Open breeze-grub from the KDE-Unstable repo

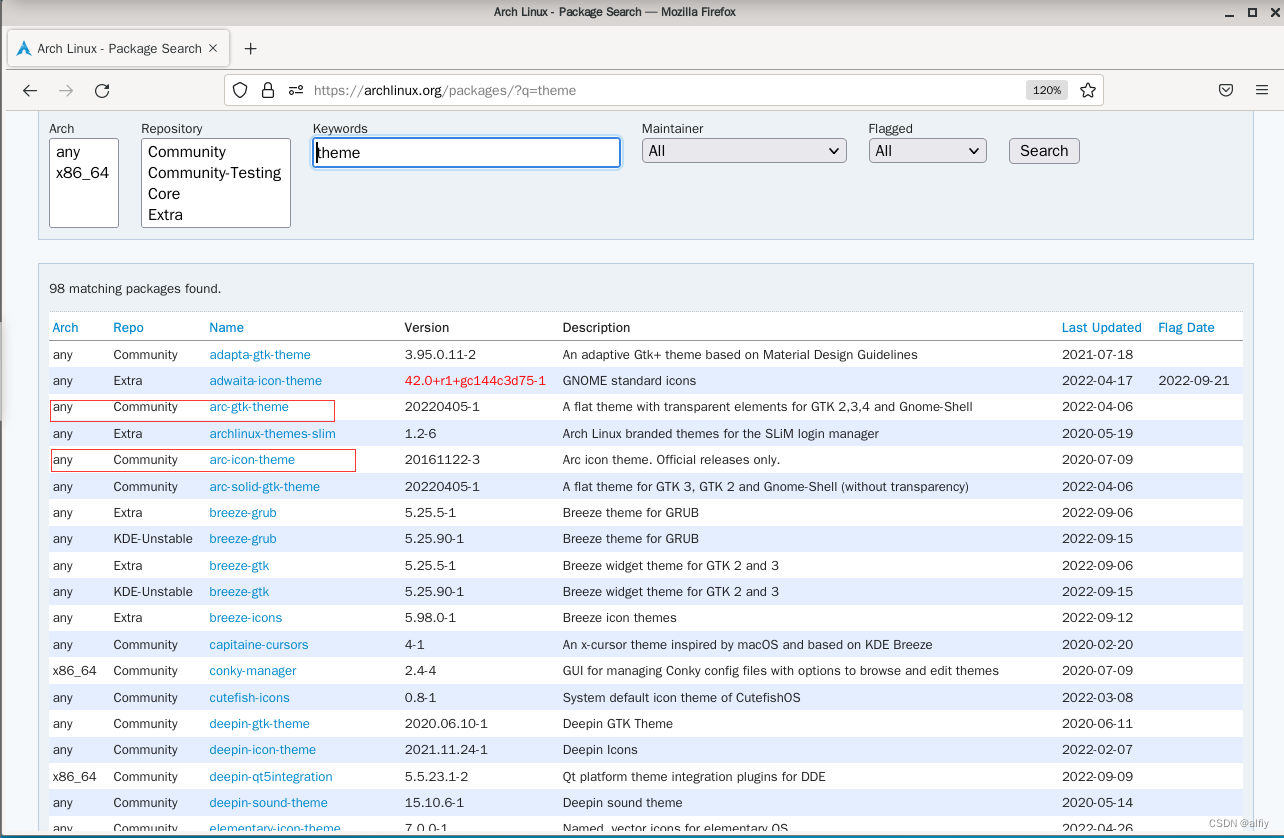click(242, 539)
